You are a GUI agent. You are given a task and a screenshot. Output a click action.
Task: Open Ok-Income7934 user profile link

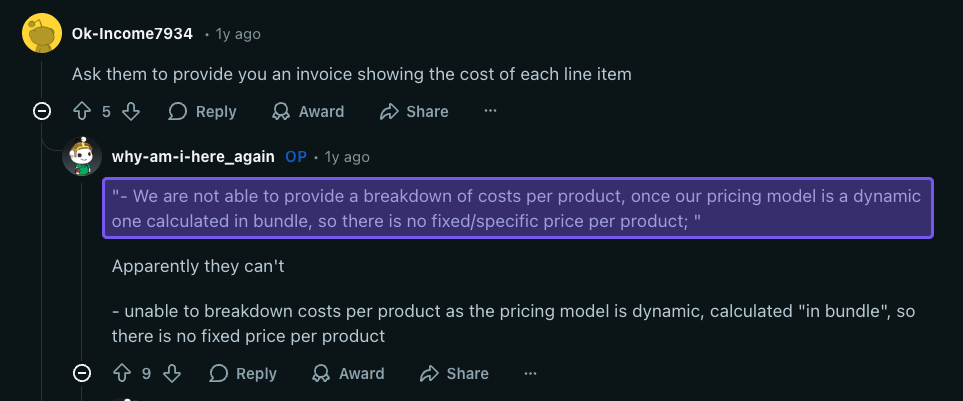pos(132,34)
